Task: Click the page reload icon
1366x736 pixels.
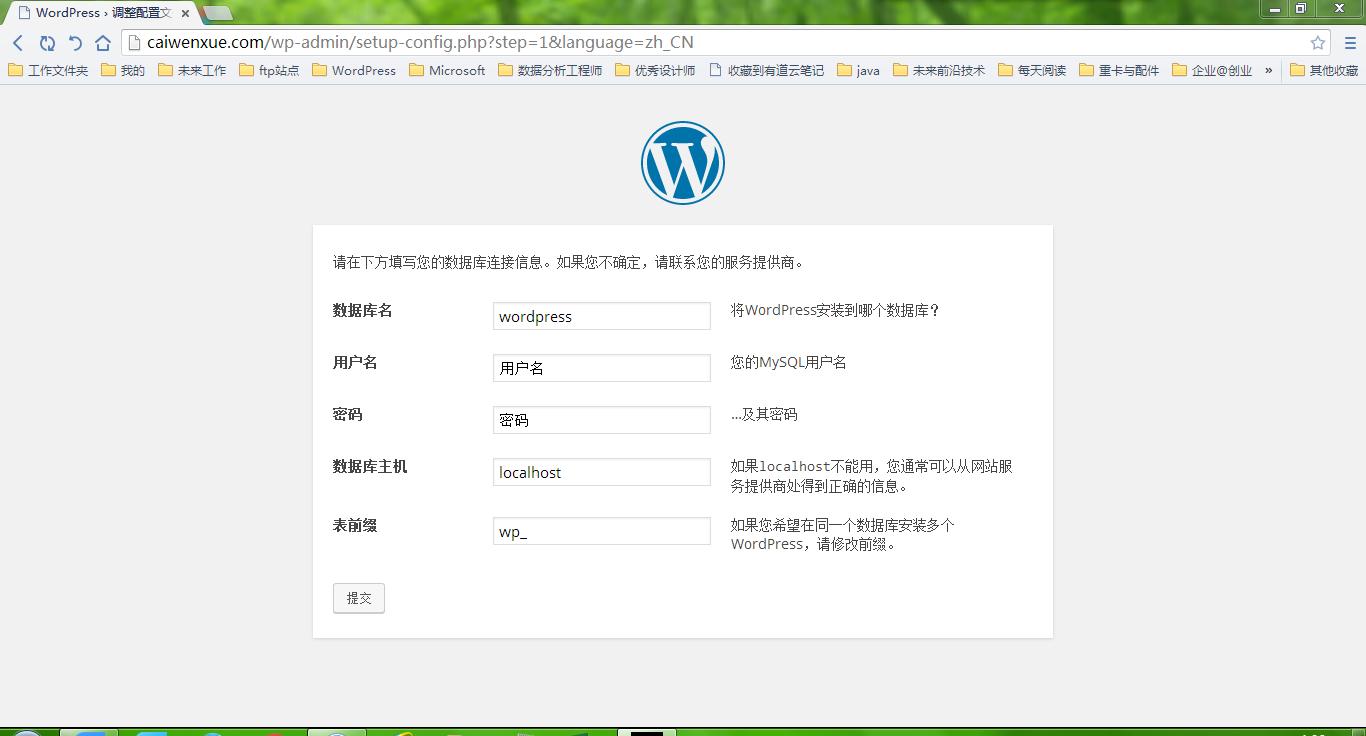Action: pos(47,42)
